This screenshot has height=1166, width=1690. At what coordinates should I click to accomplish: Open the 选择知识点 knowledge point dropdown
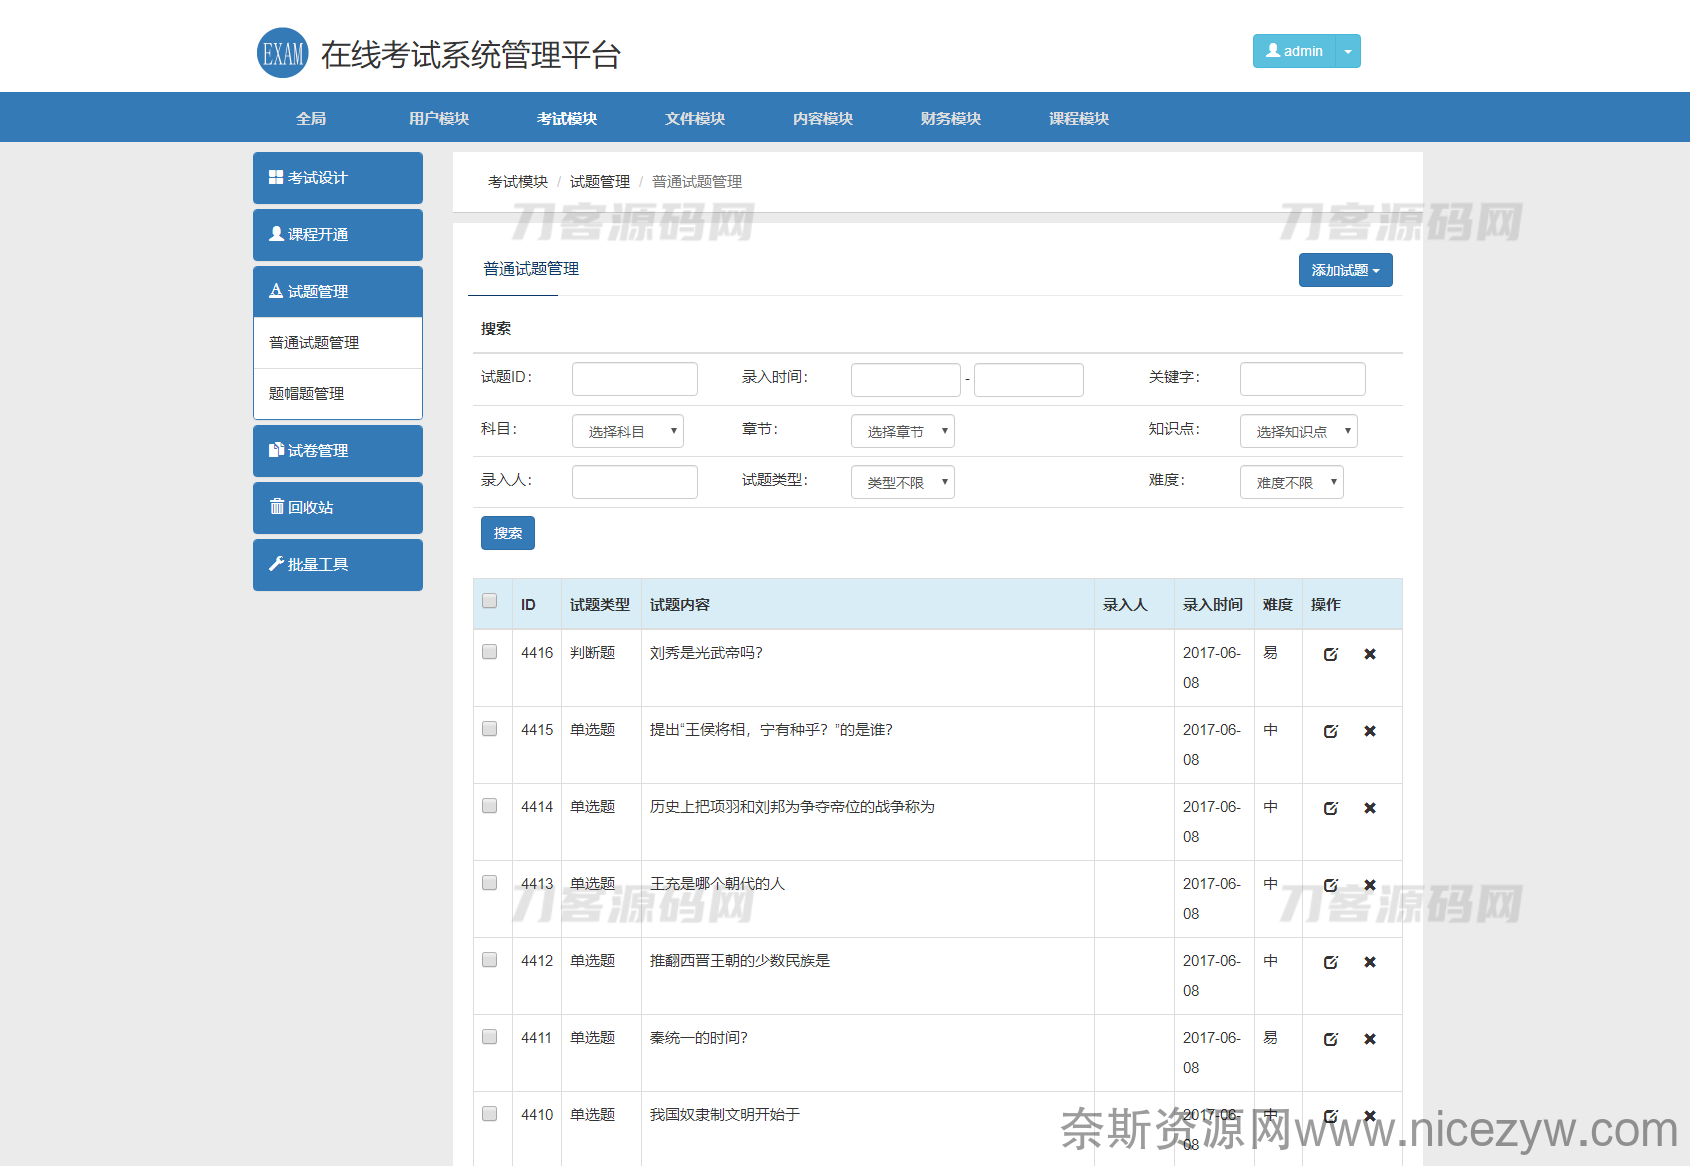1299,431
